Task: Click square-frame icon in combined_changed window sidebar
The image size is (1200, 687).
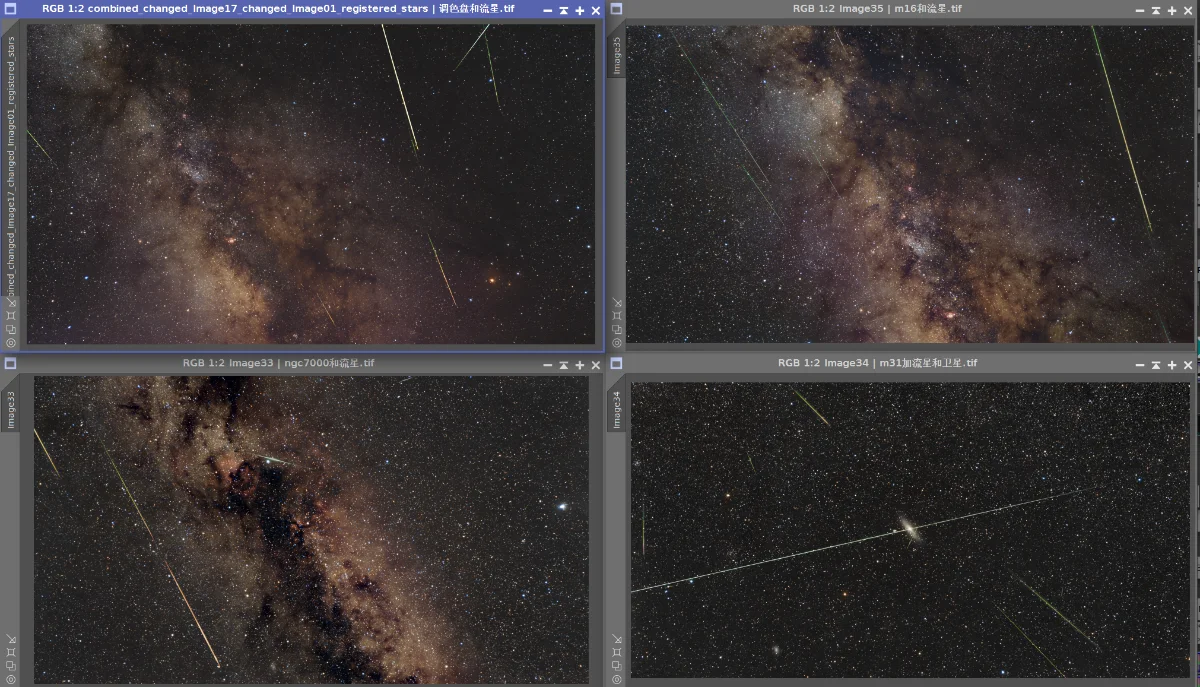Action: tap(11, 315)
